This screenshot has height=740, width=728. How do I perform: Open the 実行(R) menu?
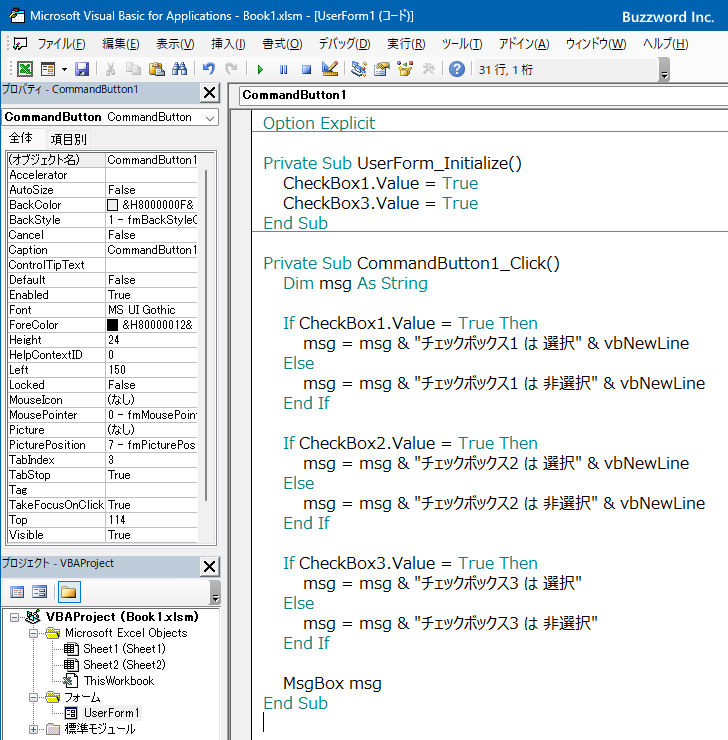tap(406, 44)
